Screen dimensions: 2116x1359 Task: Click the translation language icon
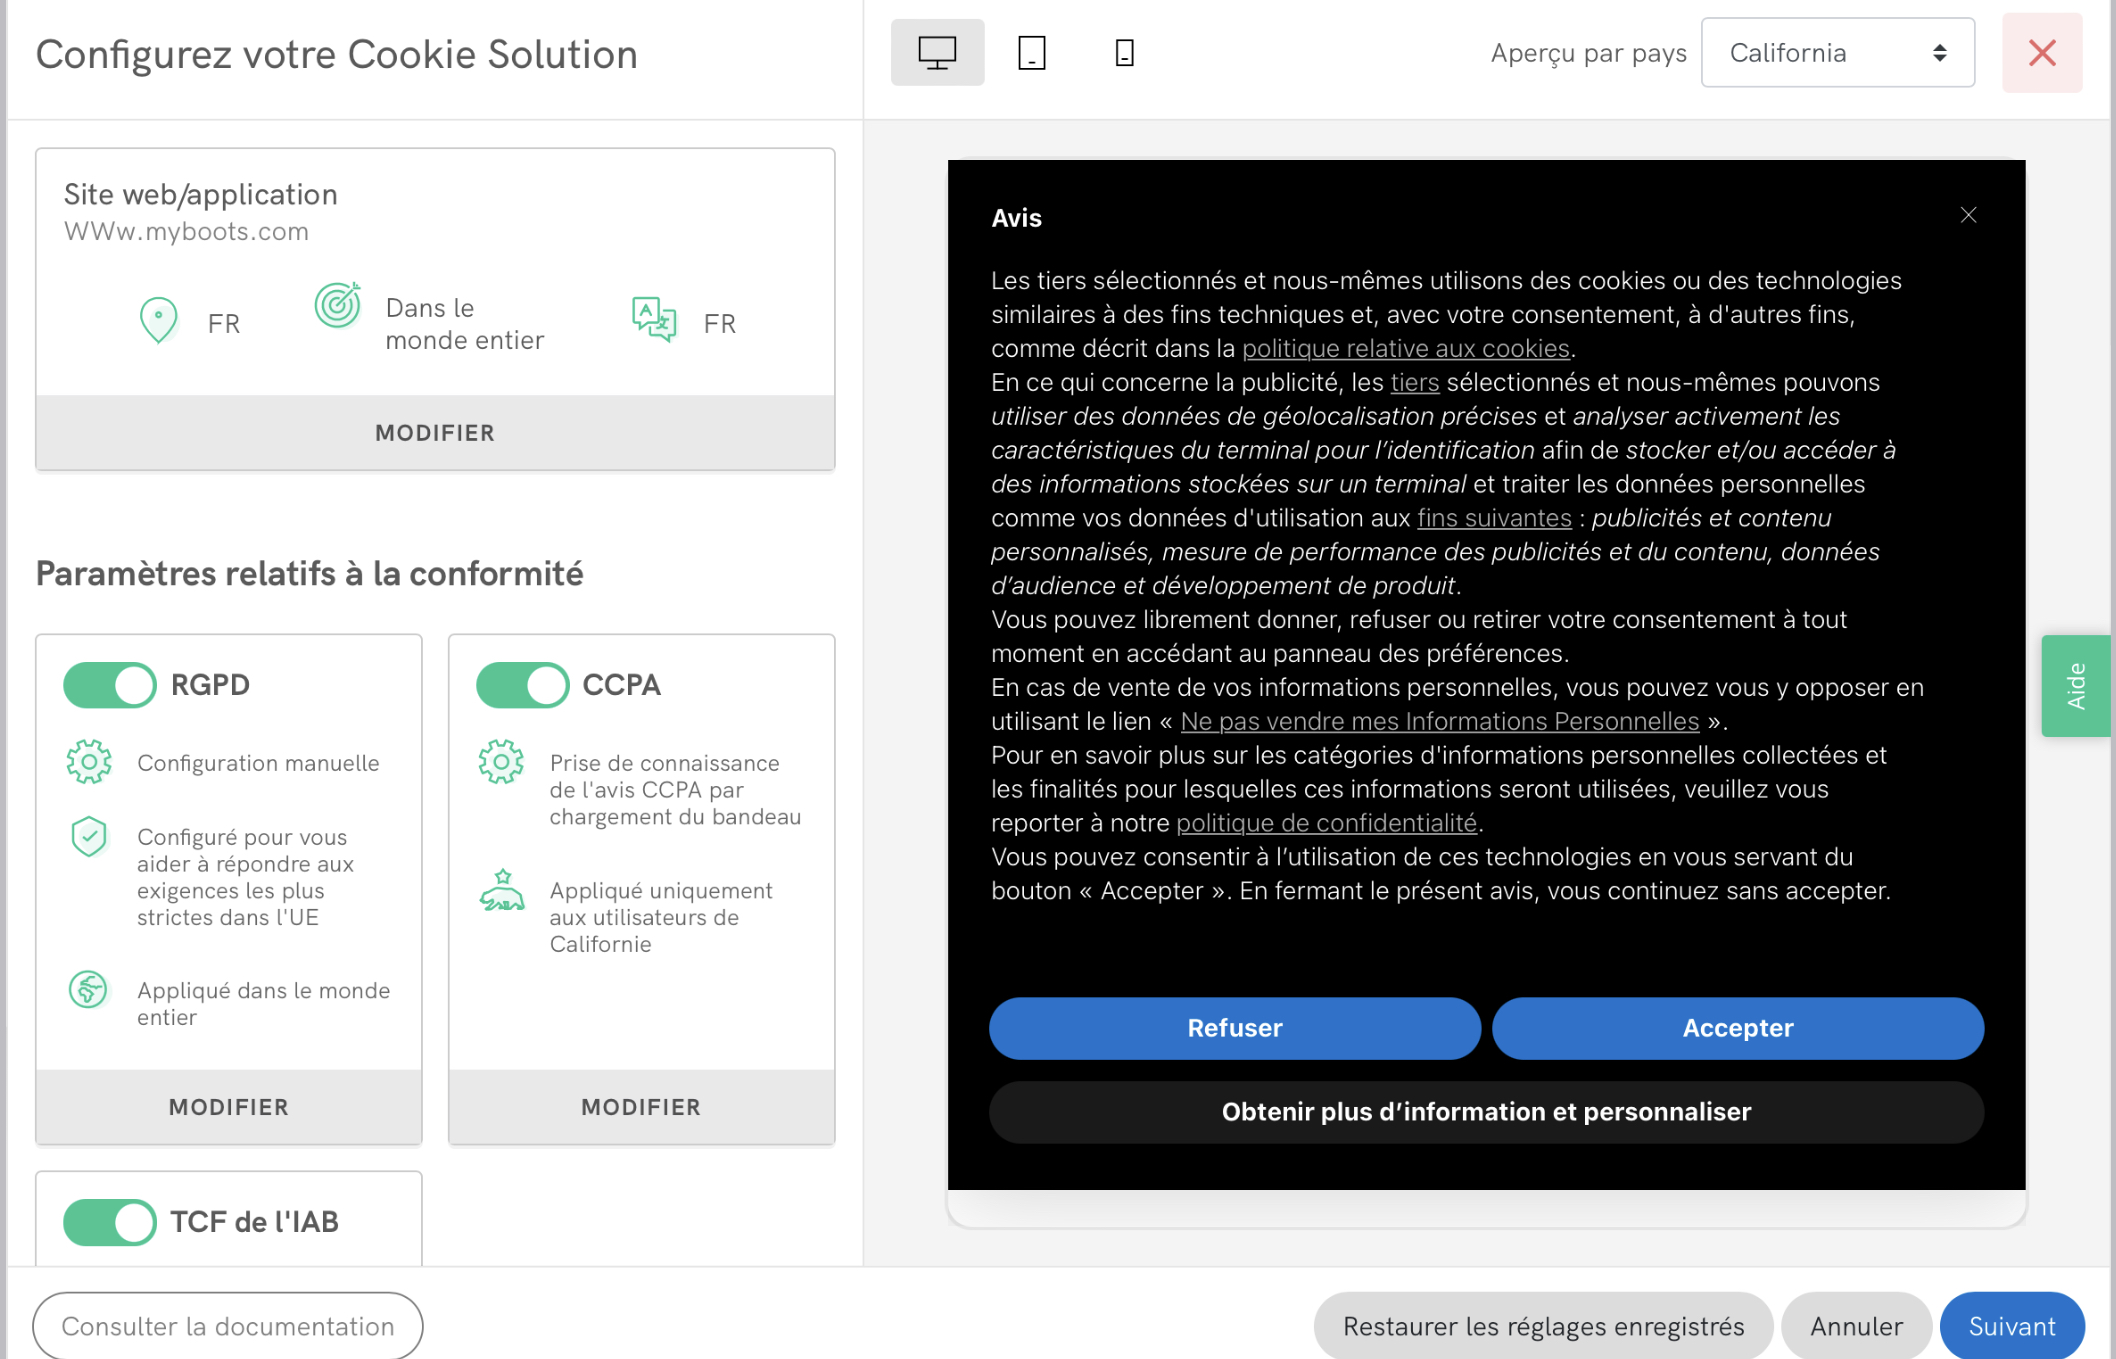[654, 320]
